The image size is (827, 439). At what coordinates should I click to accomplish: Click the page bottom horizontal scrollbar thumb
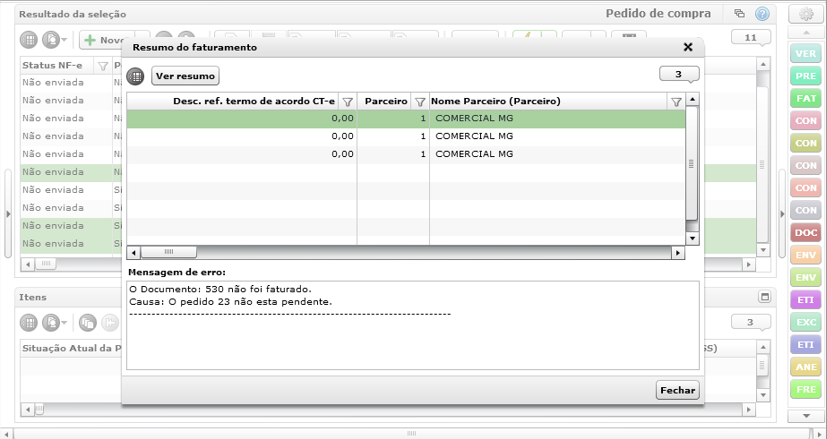pos(412,434)
